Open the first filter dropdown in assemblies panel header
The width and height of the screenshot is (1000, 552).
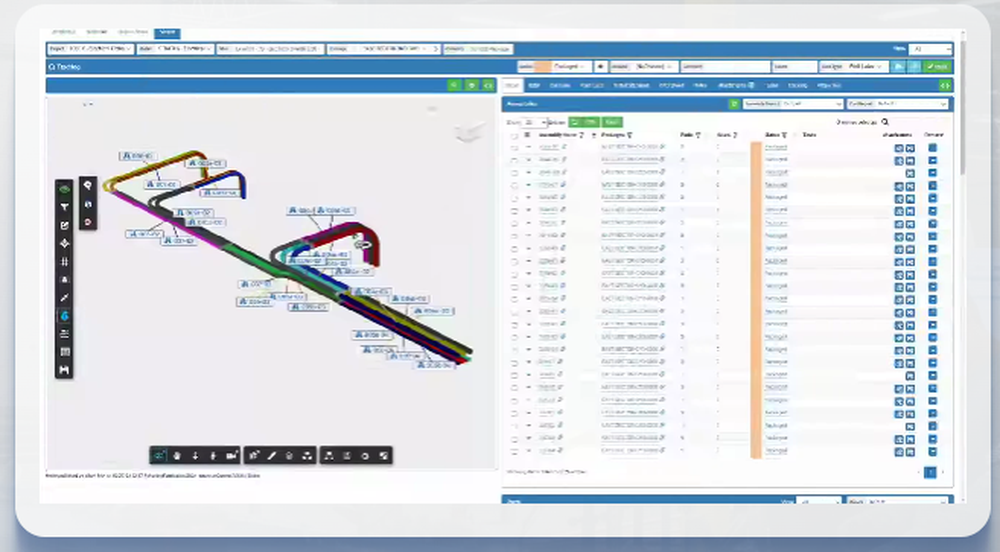point(793,104)
